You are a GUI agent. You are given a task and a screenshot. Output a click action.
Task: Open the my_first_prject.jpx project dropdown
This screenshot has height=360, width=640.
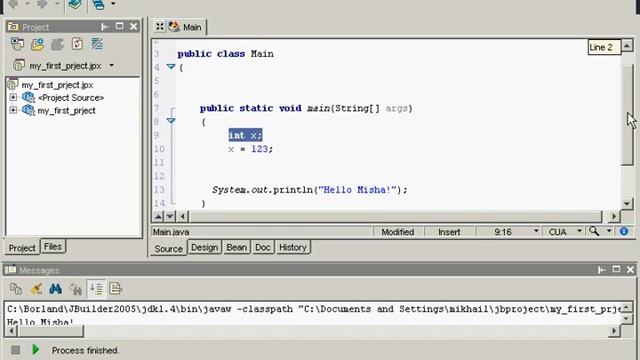(x=111, y=65)
